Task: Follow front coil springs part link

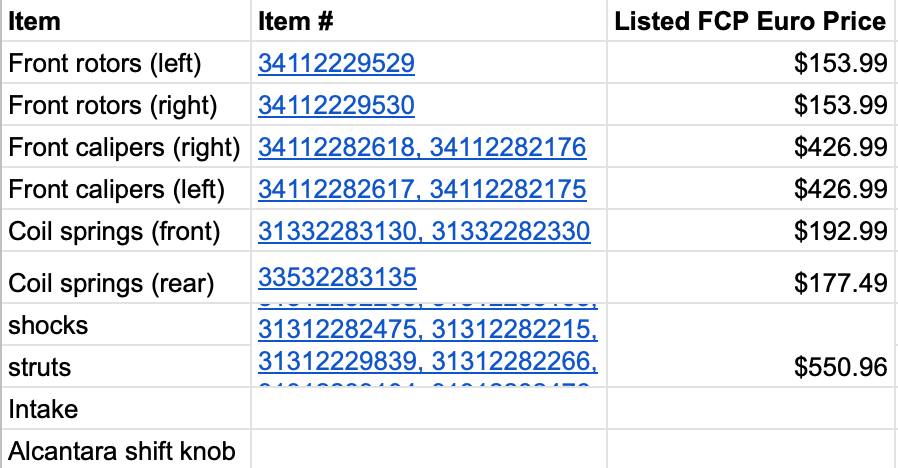Action: pos(424,232)
